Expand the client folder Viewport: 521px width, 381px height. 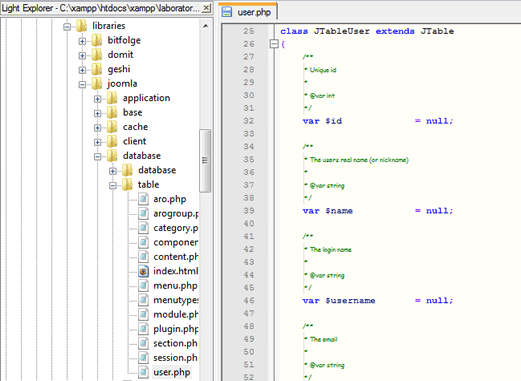[x=97, y=142]
